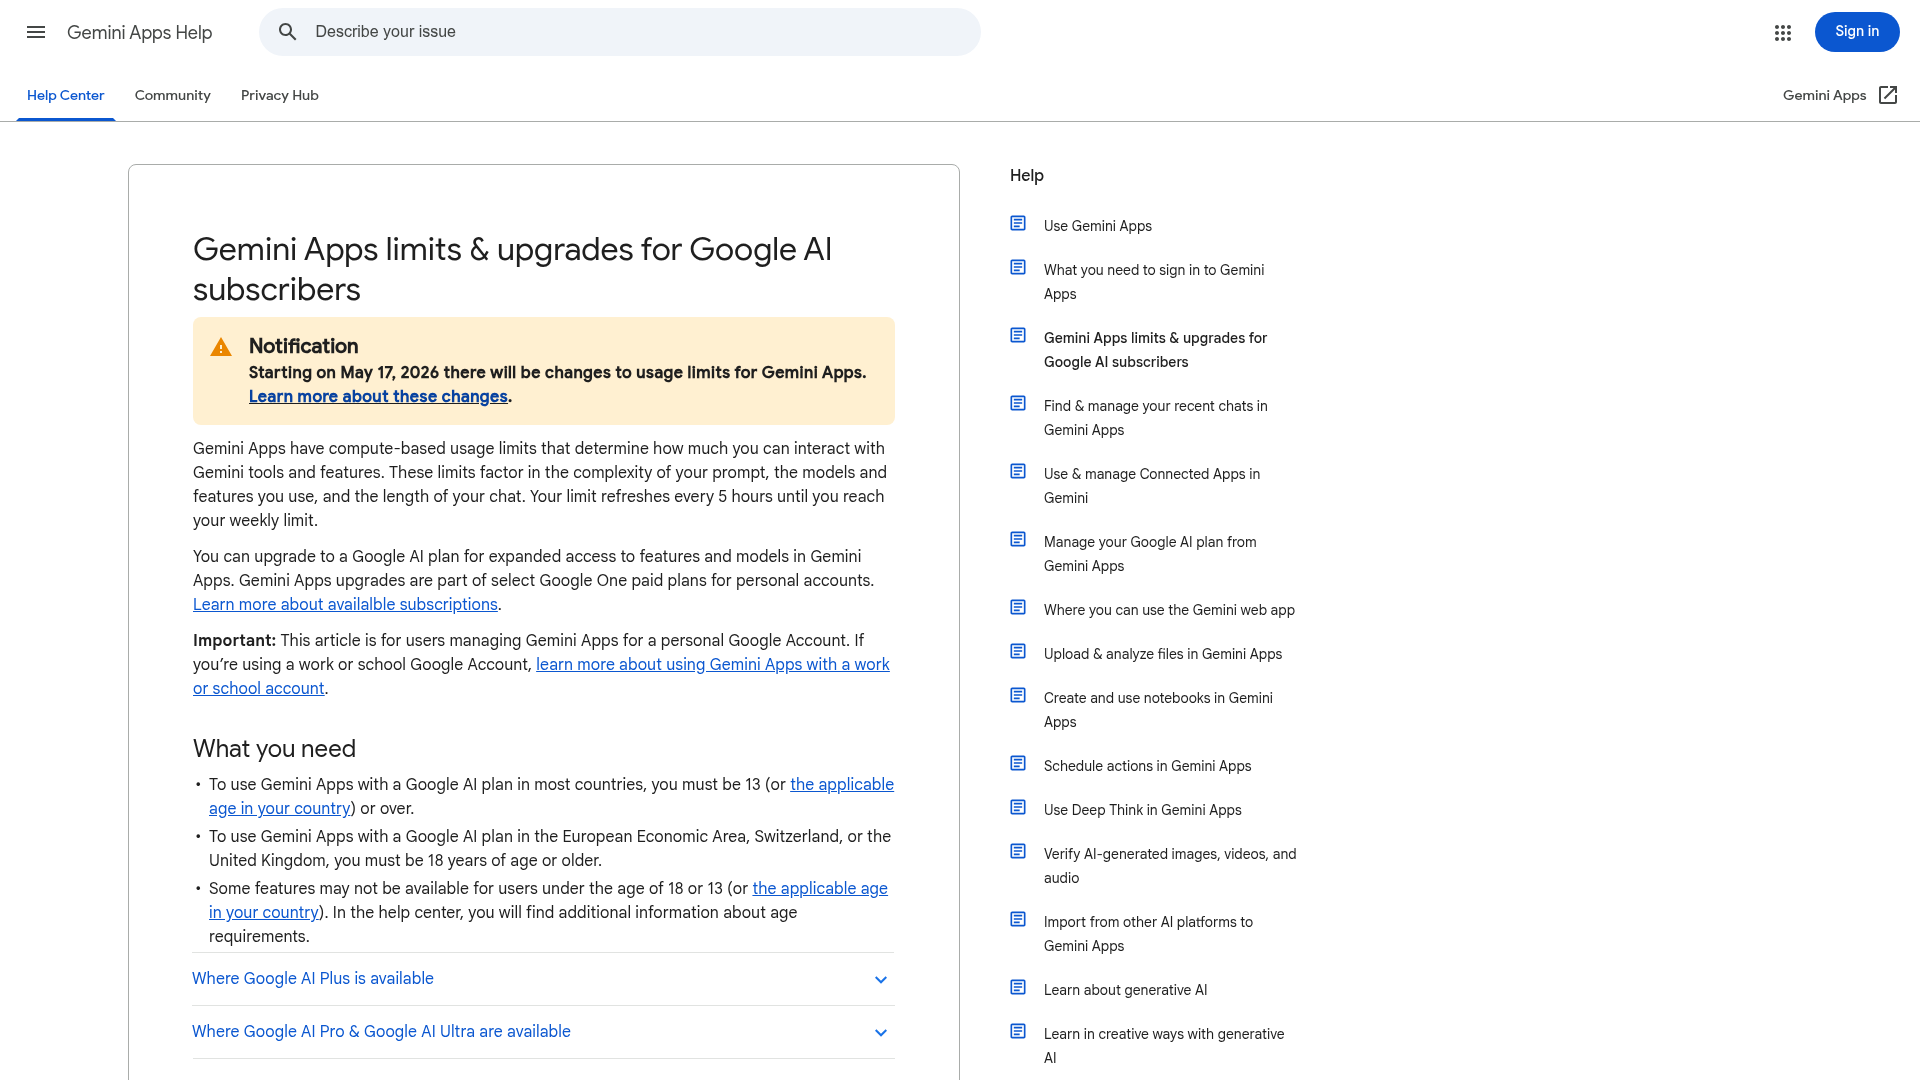Open Verify AI-generated images, videos, and audio
The image size is (1920, 1080).
pyautogui.click(x=1170, y=866)
